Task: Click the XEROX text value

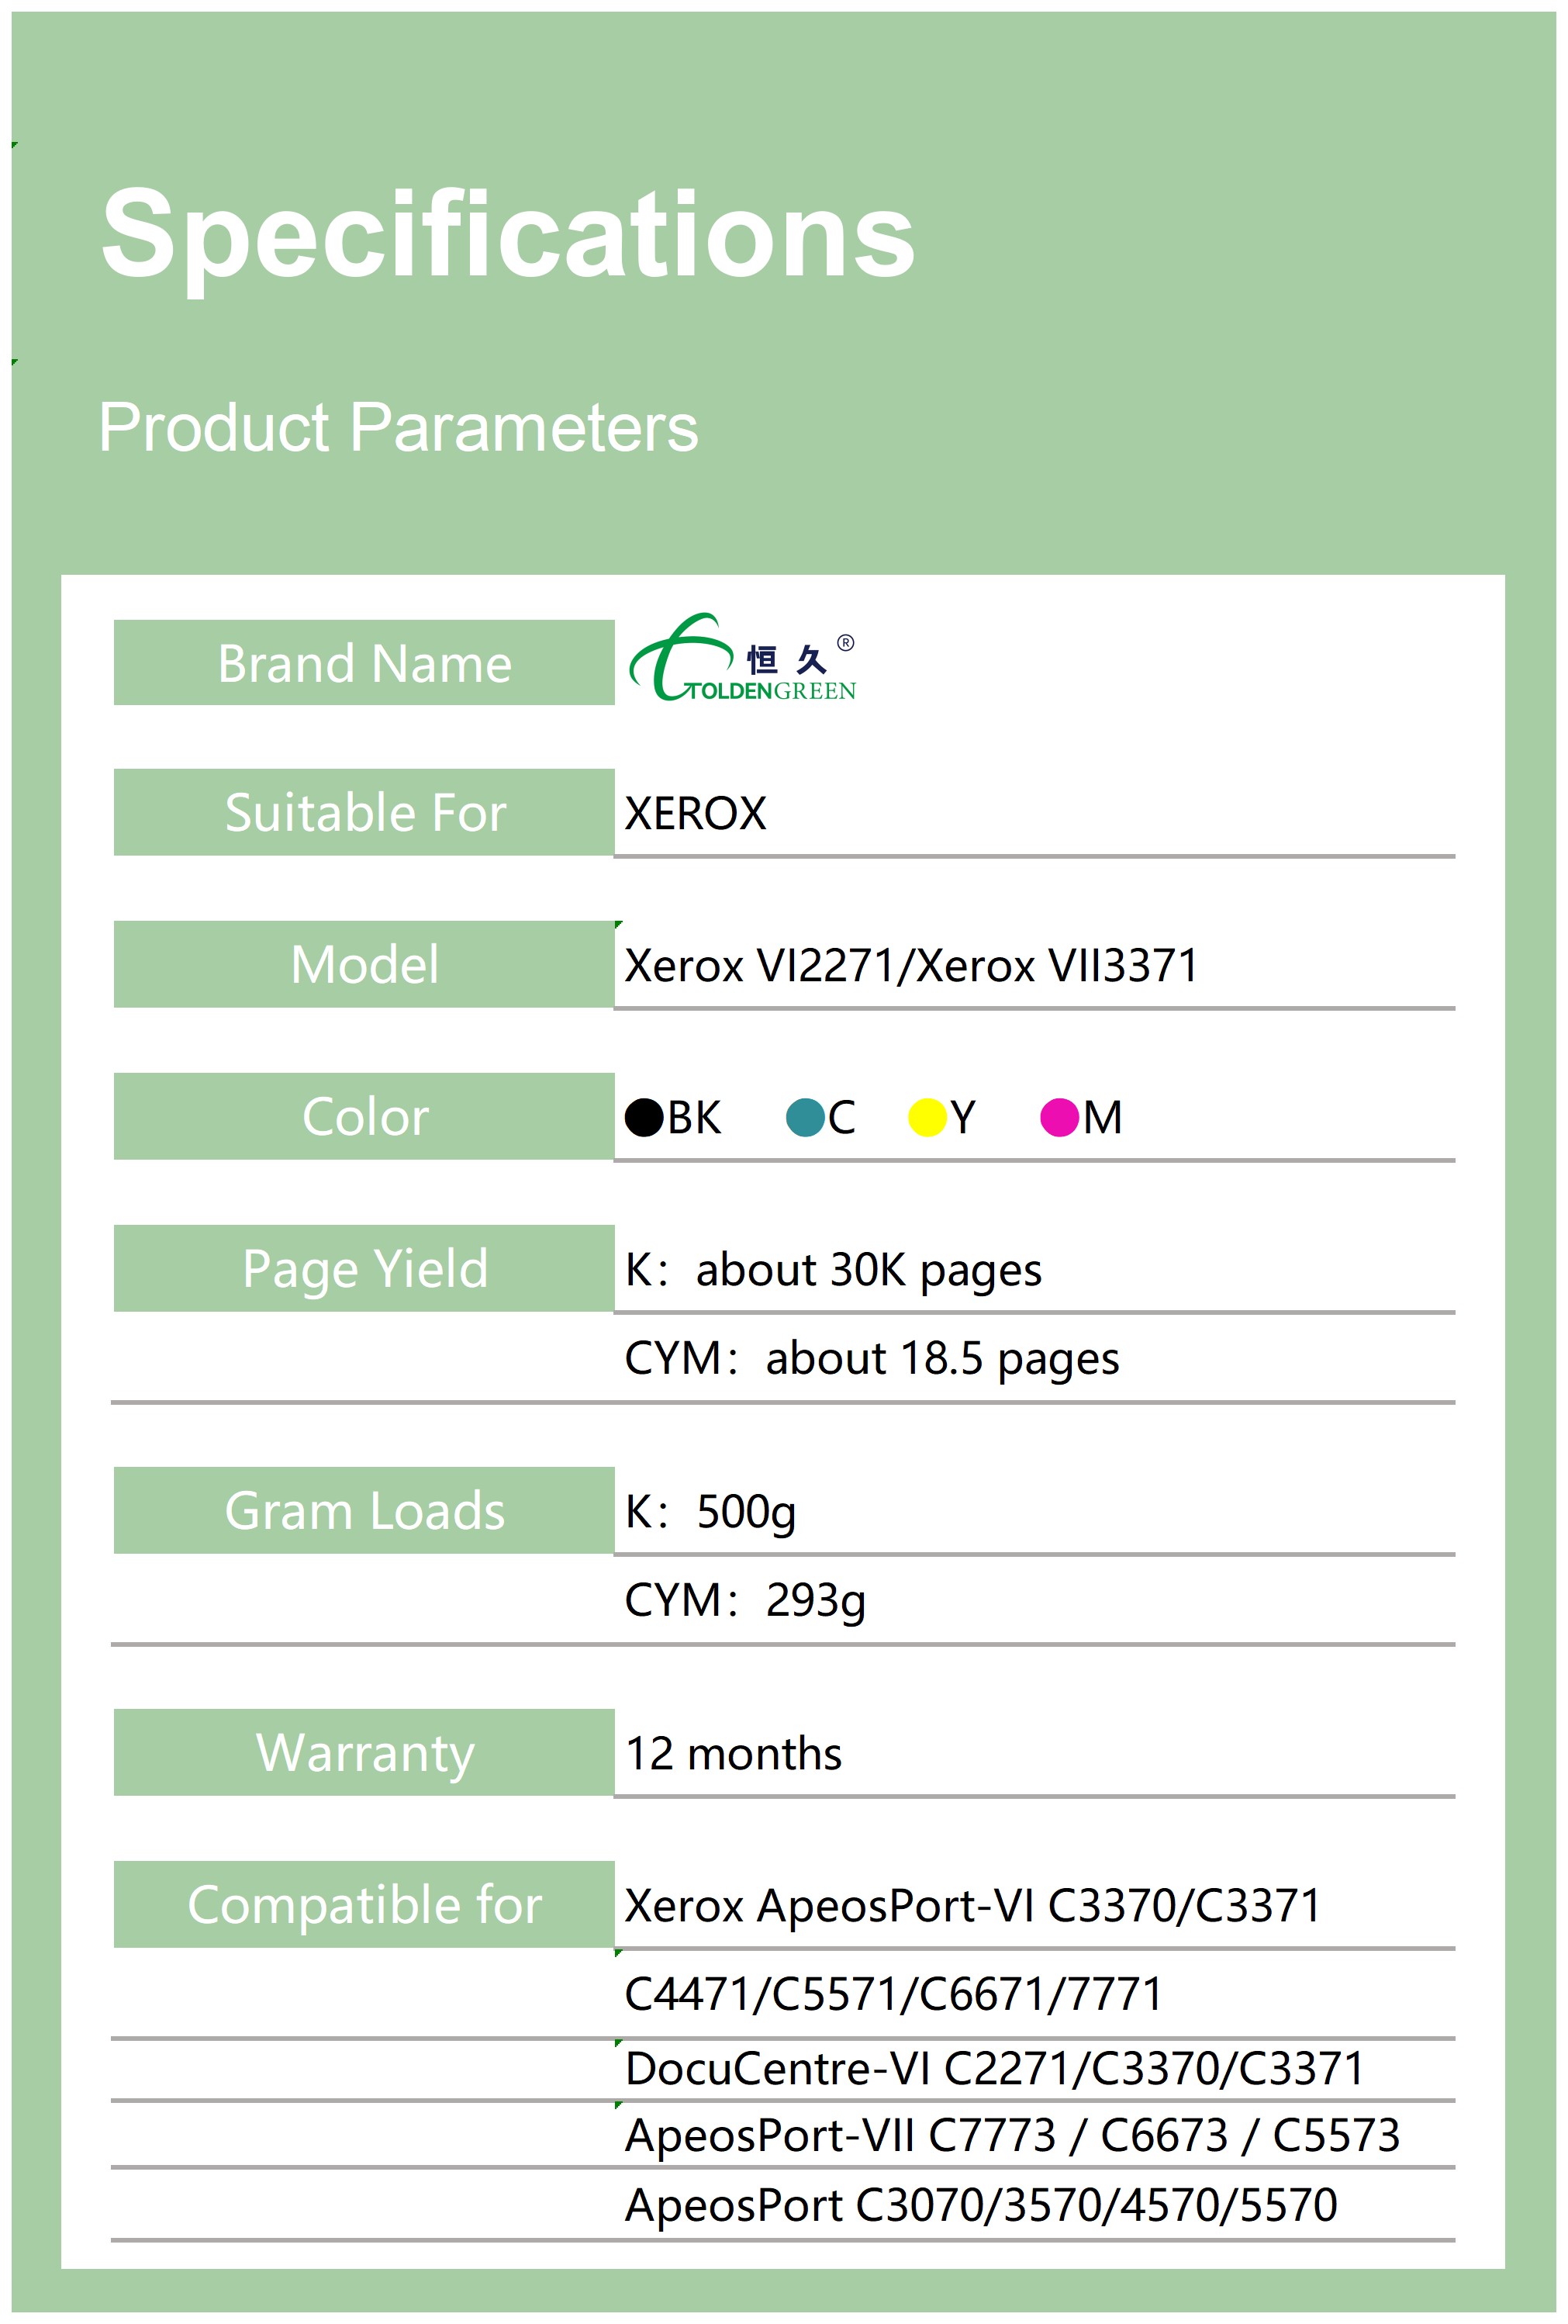Action: pos(695,813)
